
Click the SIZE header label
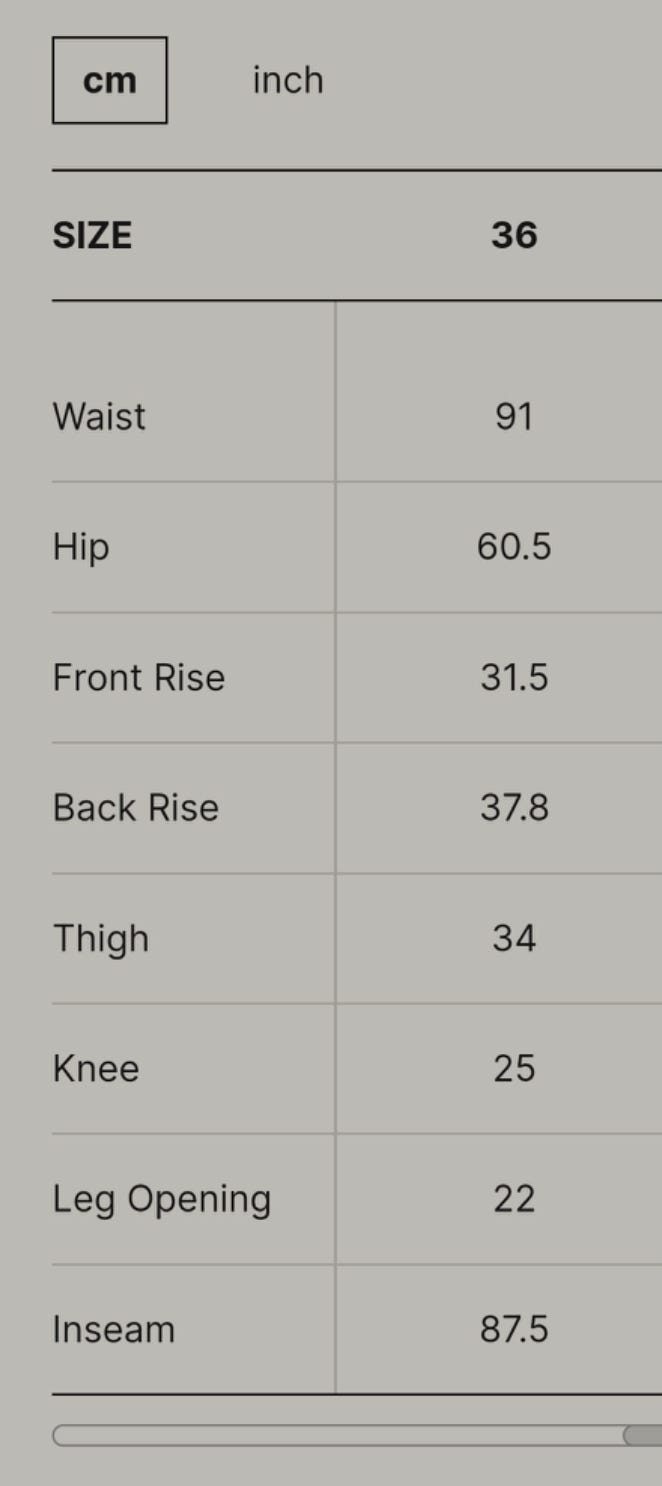92,236
